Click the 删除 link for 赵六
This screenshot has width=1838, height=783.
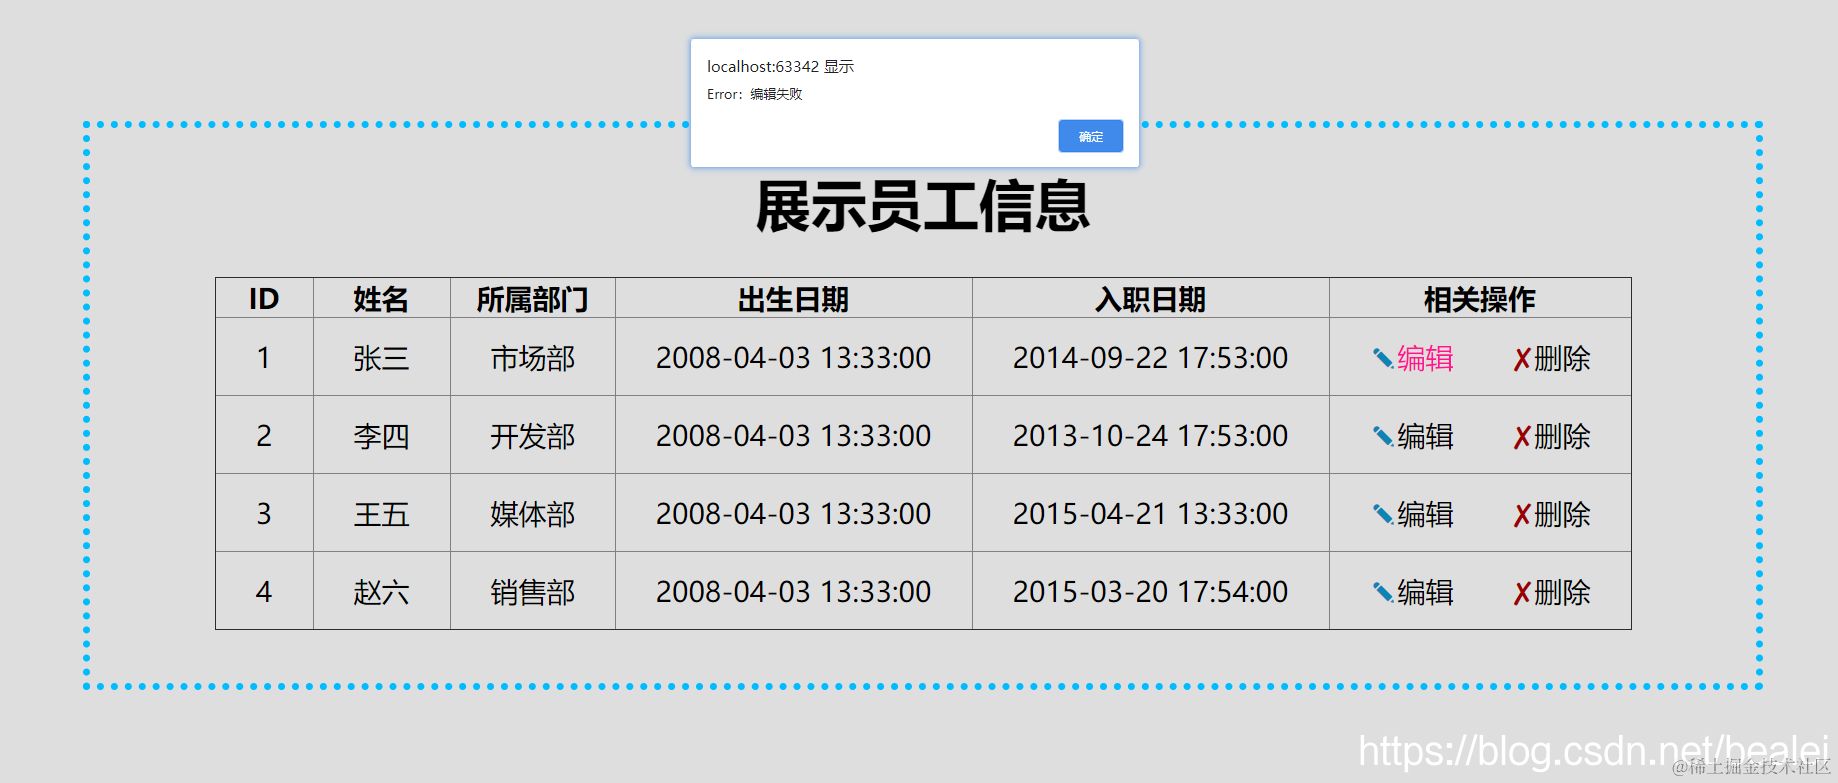point(1562,592)
